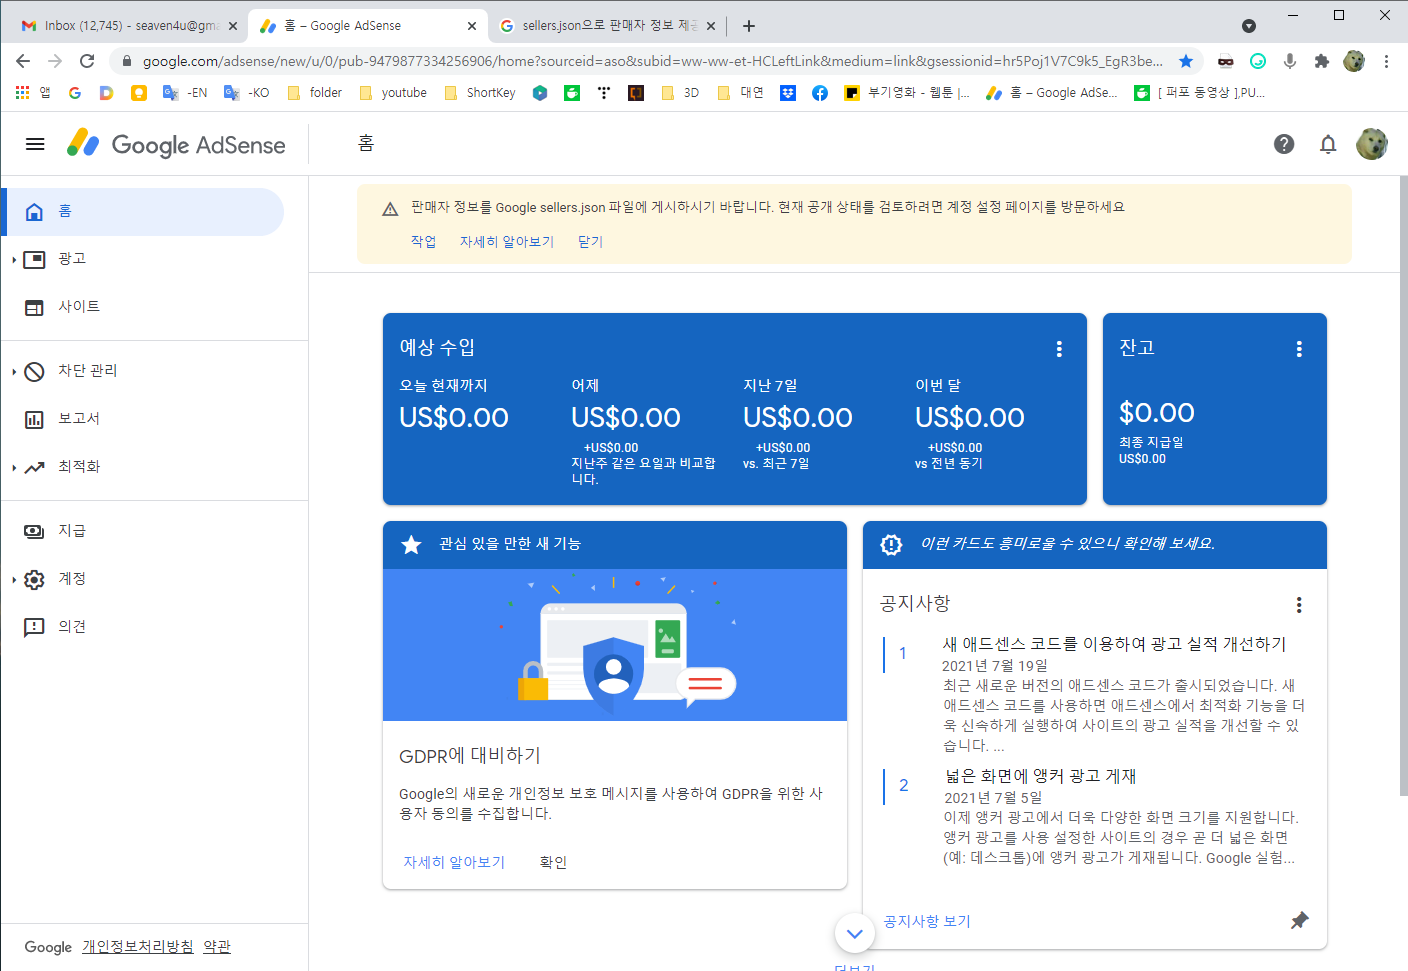
Task: Click the 공지사항 보기 link
Action: (x=927, y=921)
